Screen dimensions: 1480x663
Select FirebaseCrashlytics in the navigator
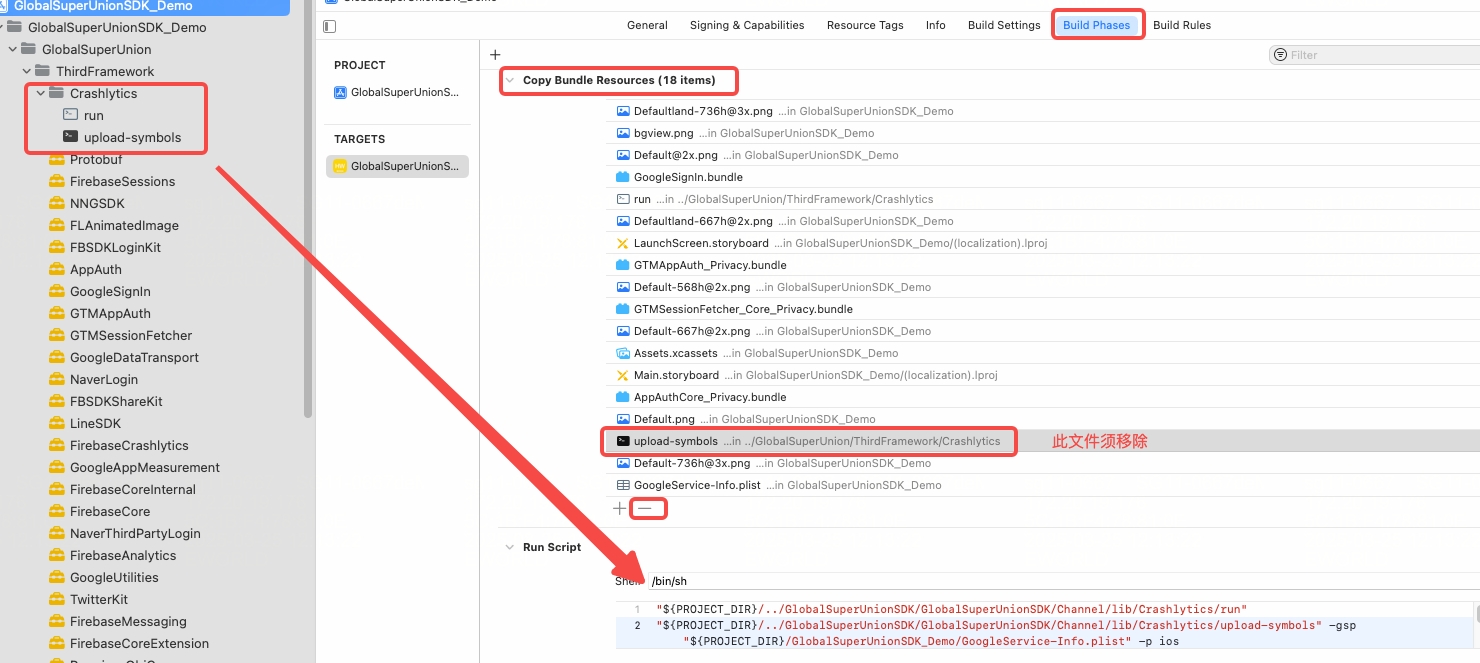[x=129, y=445]
